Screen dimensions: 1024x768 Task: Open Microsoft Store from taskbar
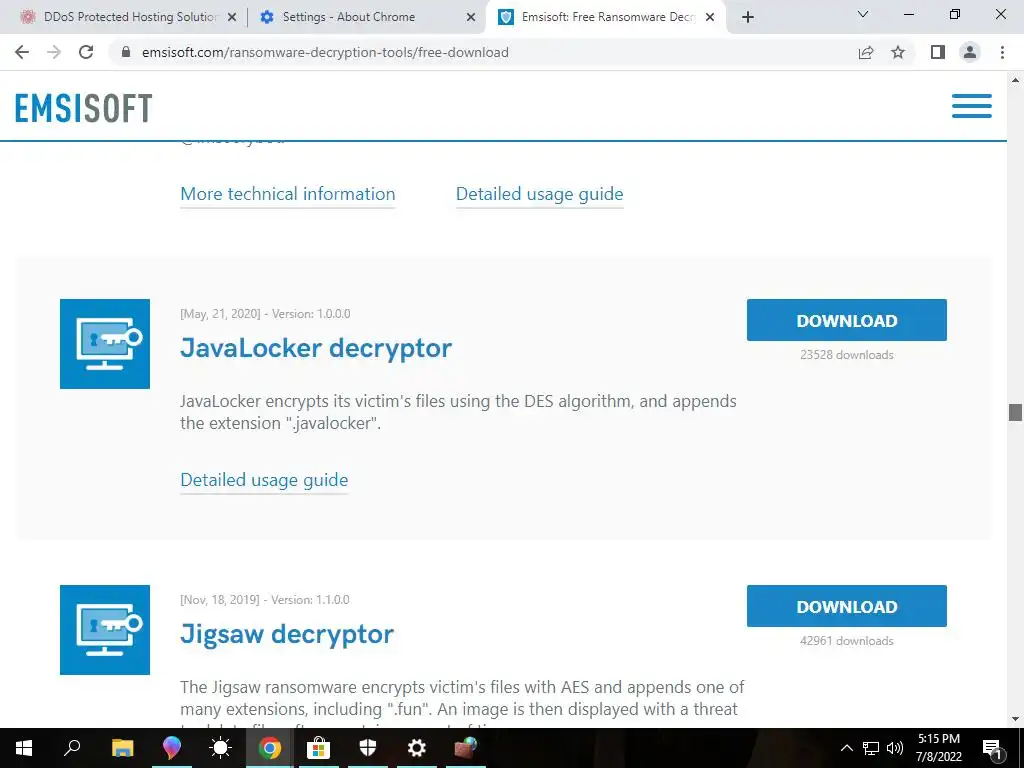(318, 748)
